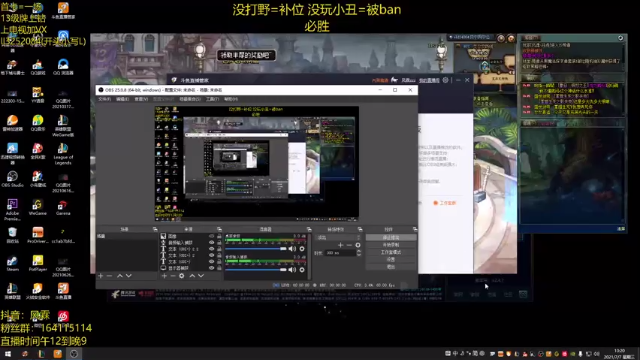Screen dimensions: 640x360
Task: Open settings gear in 斗鱼直播管家 title bar
Action: point(446,80)
